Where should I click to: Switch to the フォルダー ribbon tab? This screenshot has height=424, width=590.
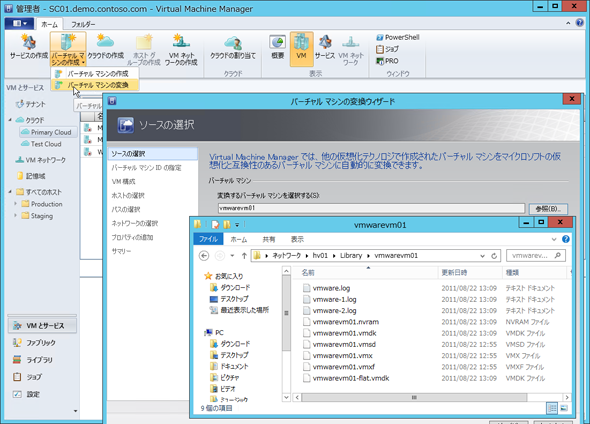click(83, 24)
